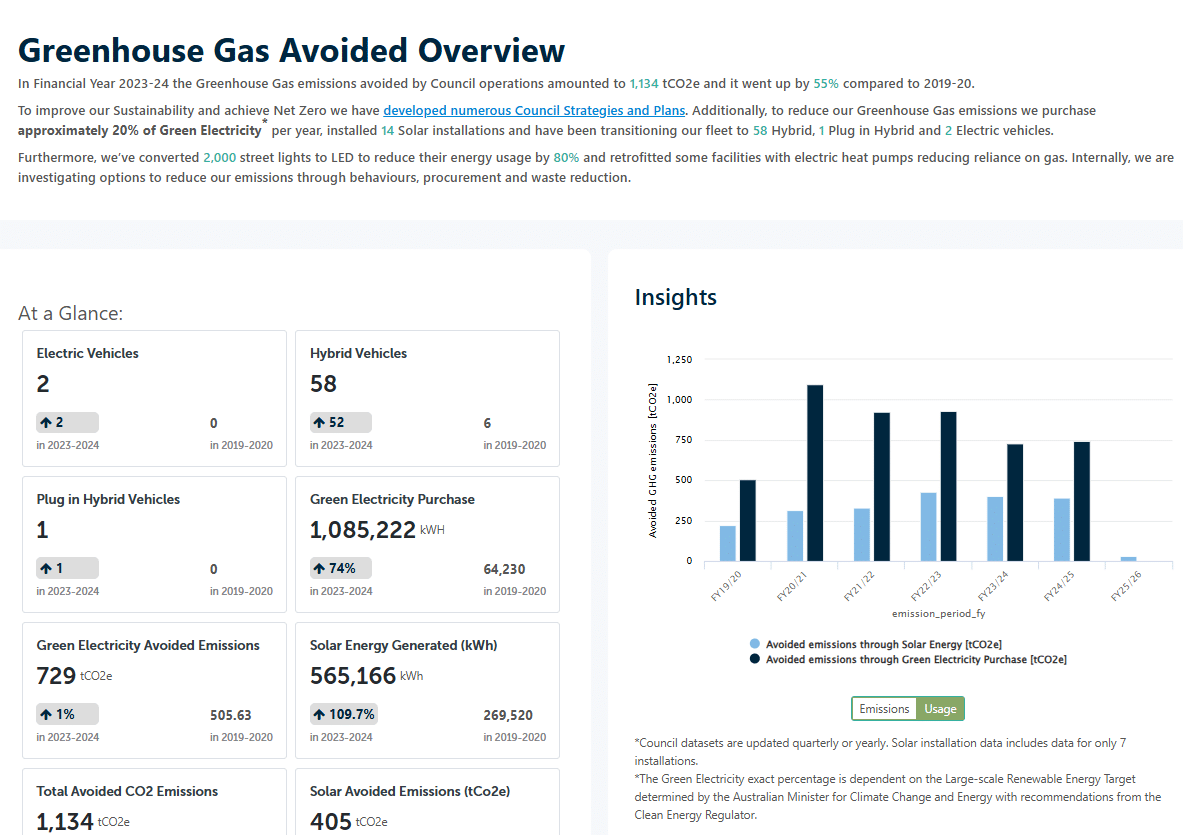
Task: Click the up arrow 52 badge in Hybrid Vehicles
Action: coord(341,423)
